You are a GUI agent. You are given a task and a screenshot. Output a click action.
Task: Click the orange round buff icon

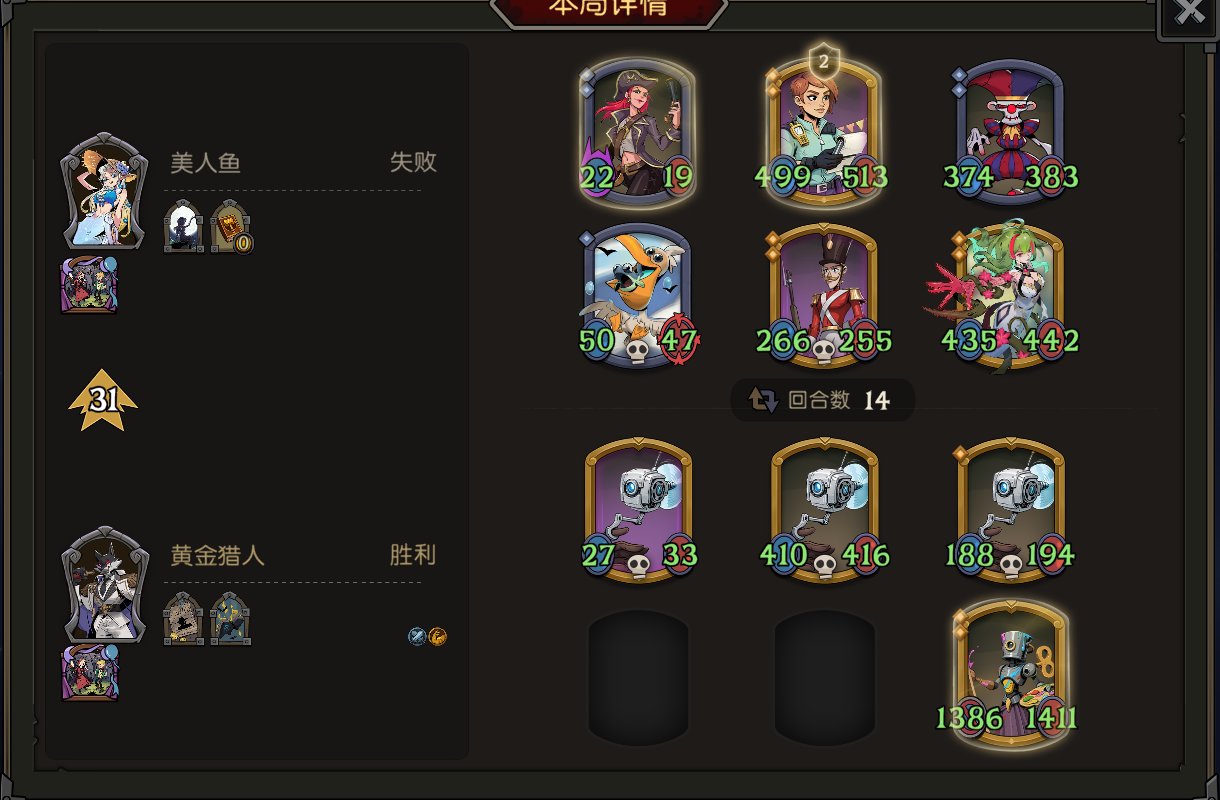[438, 636]
